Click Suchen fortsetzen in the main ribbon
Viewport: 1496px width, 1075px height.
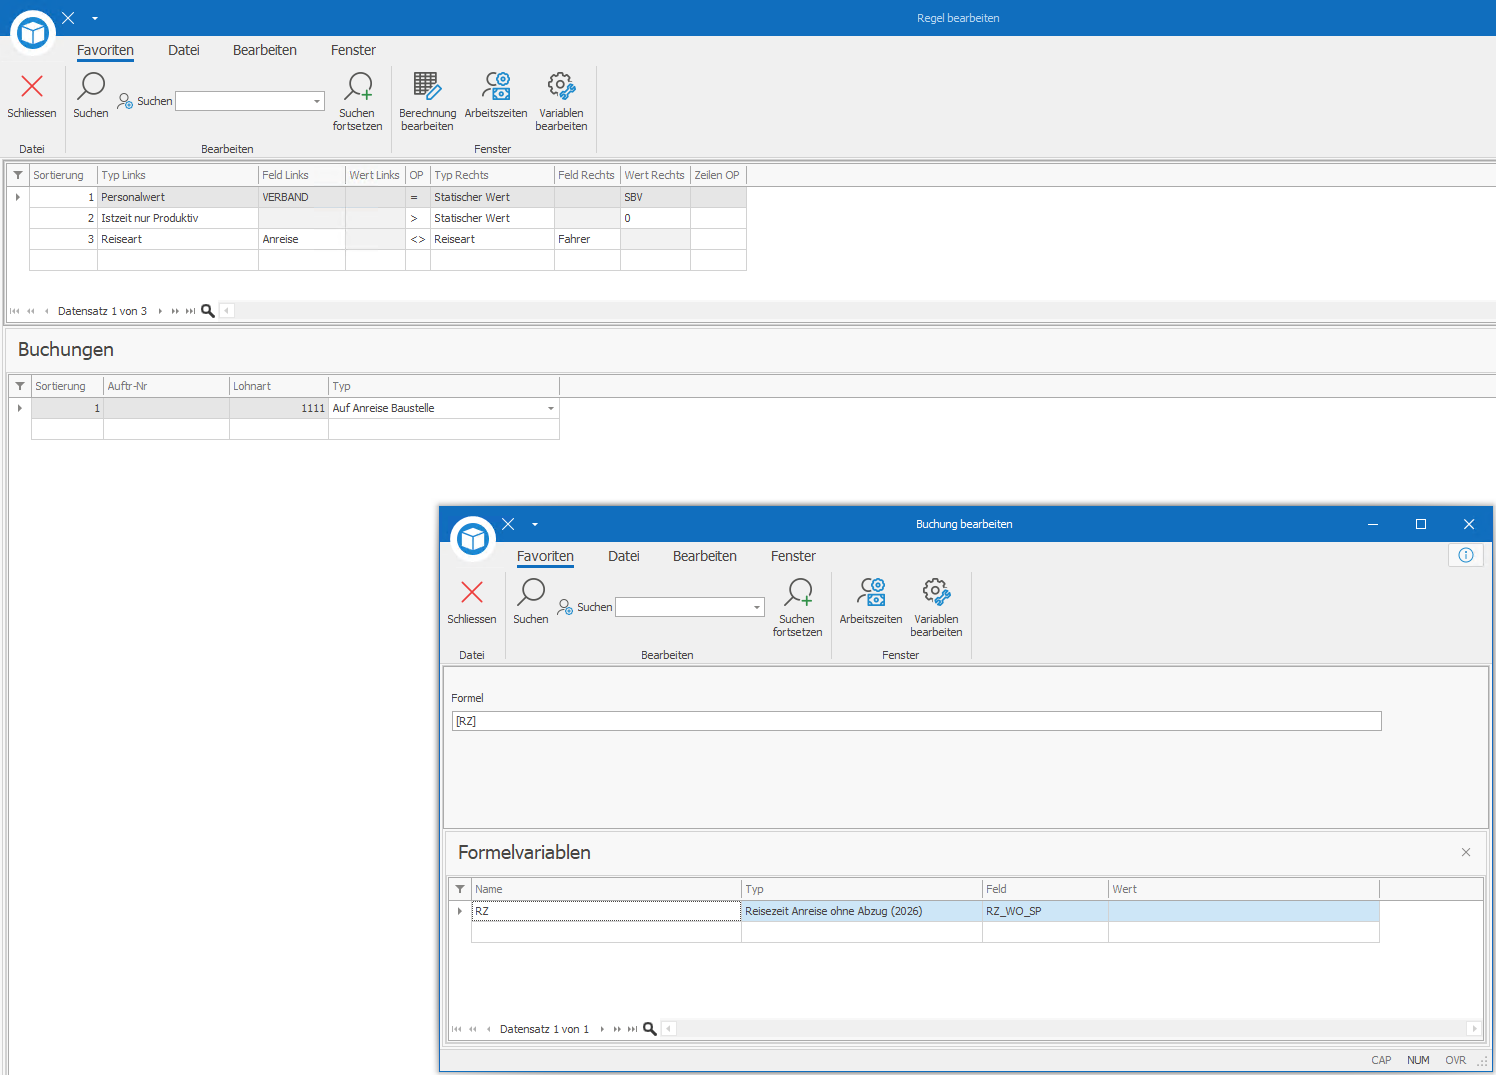357,100
